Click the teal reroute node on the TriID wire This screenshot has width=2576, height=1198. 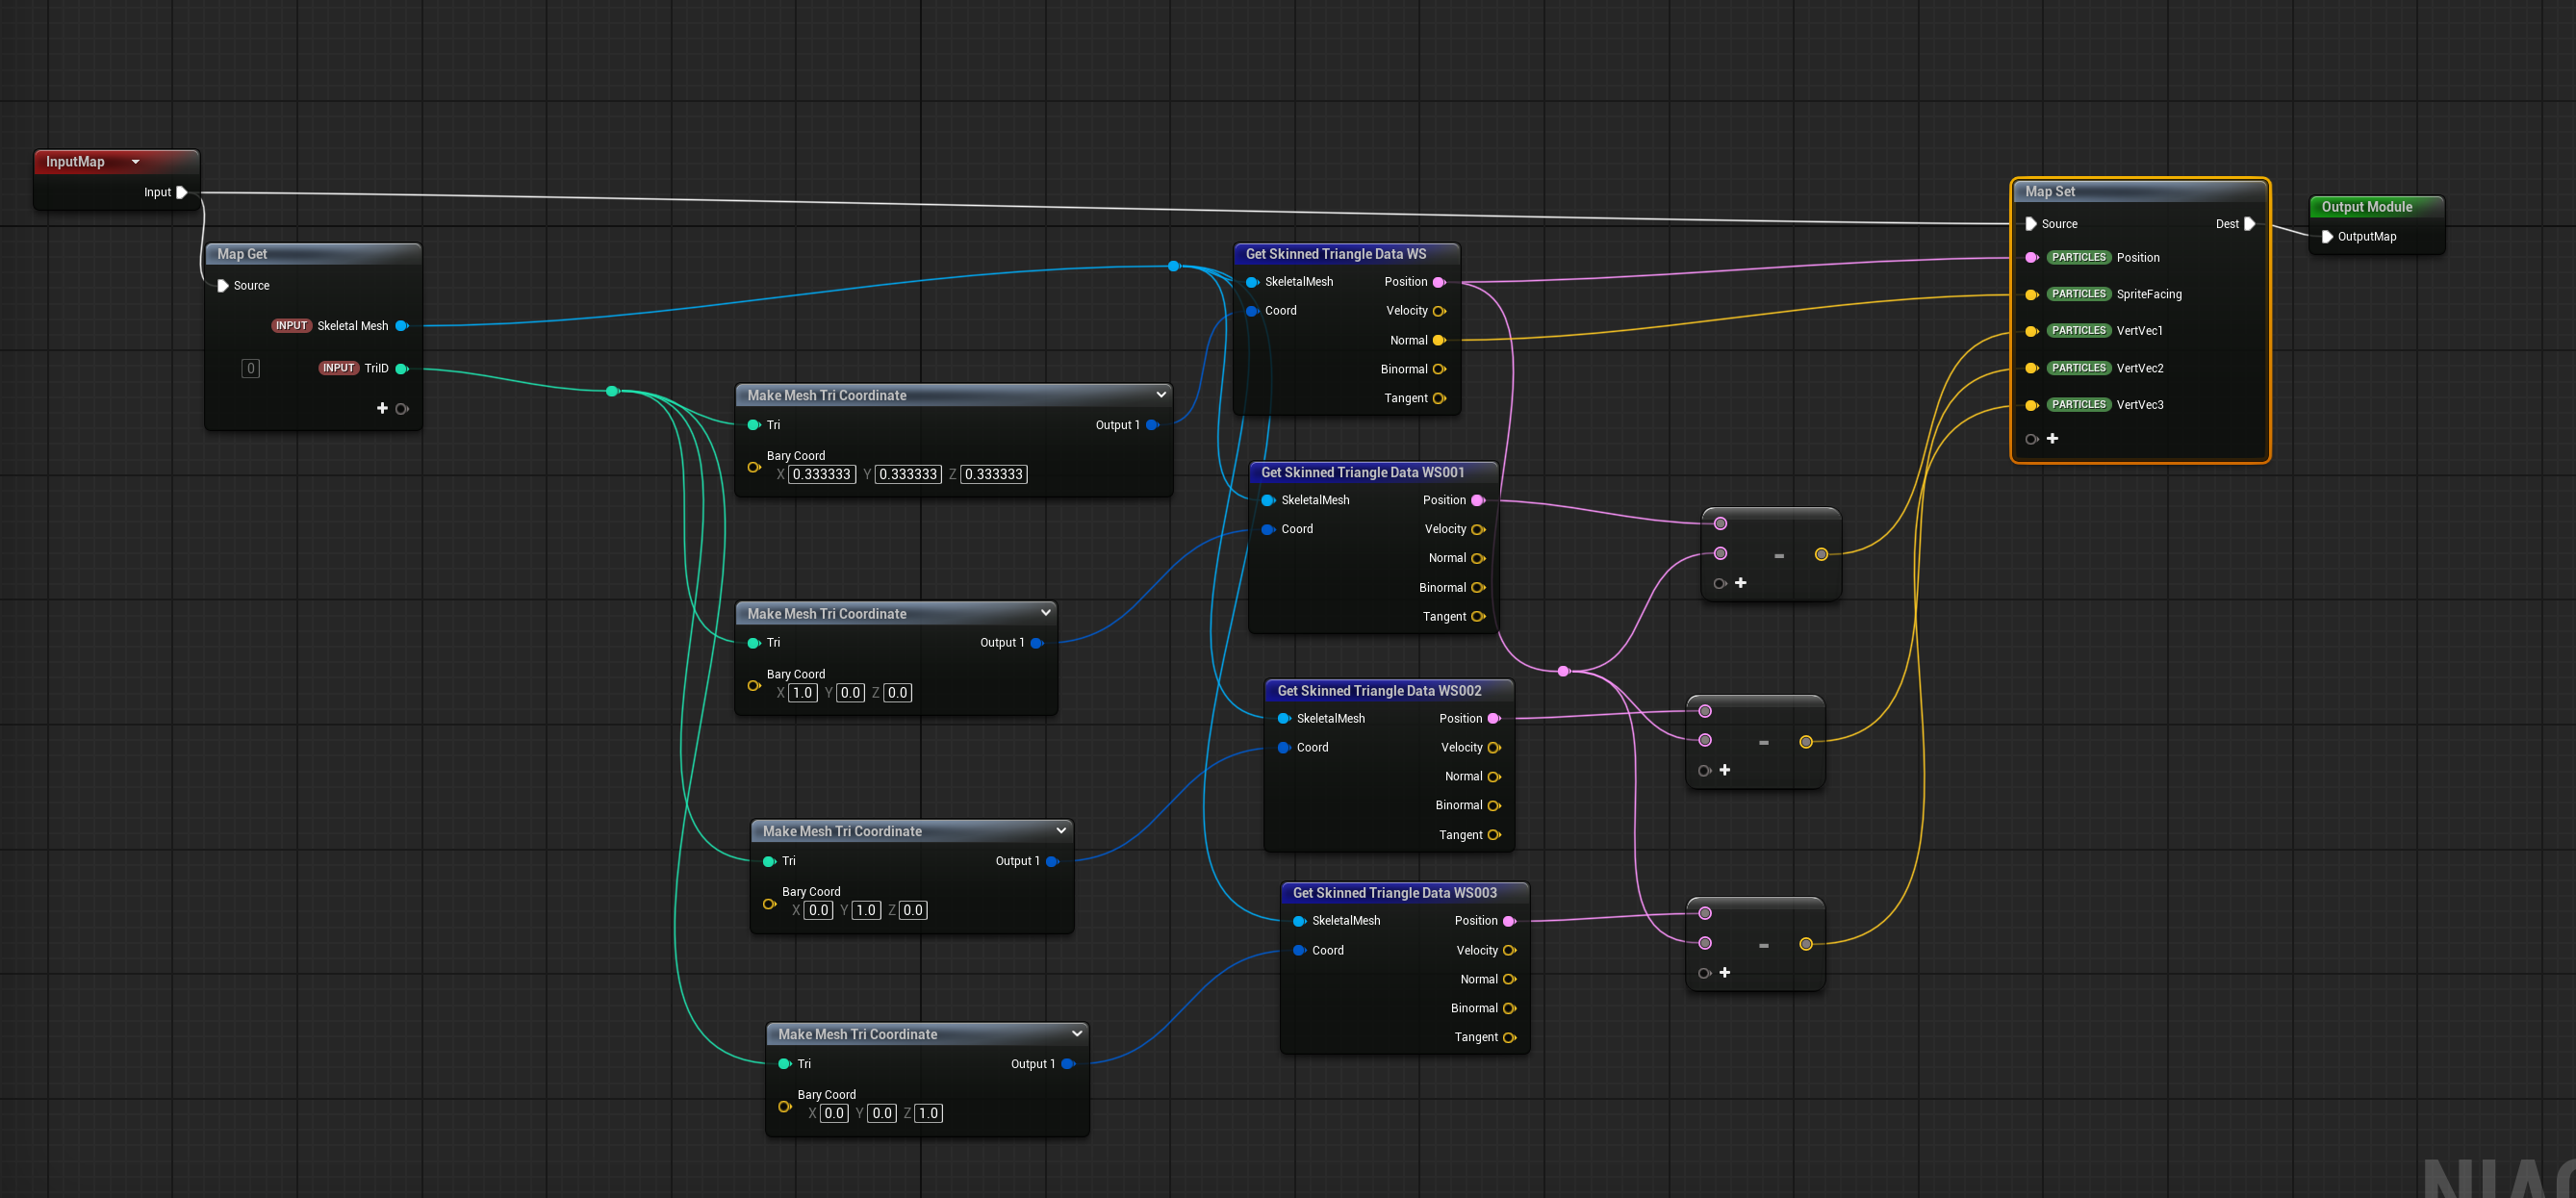(612, 391)
